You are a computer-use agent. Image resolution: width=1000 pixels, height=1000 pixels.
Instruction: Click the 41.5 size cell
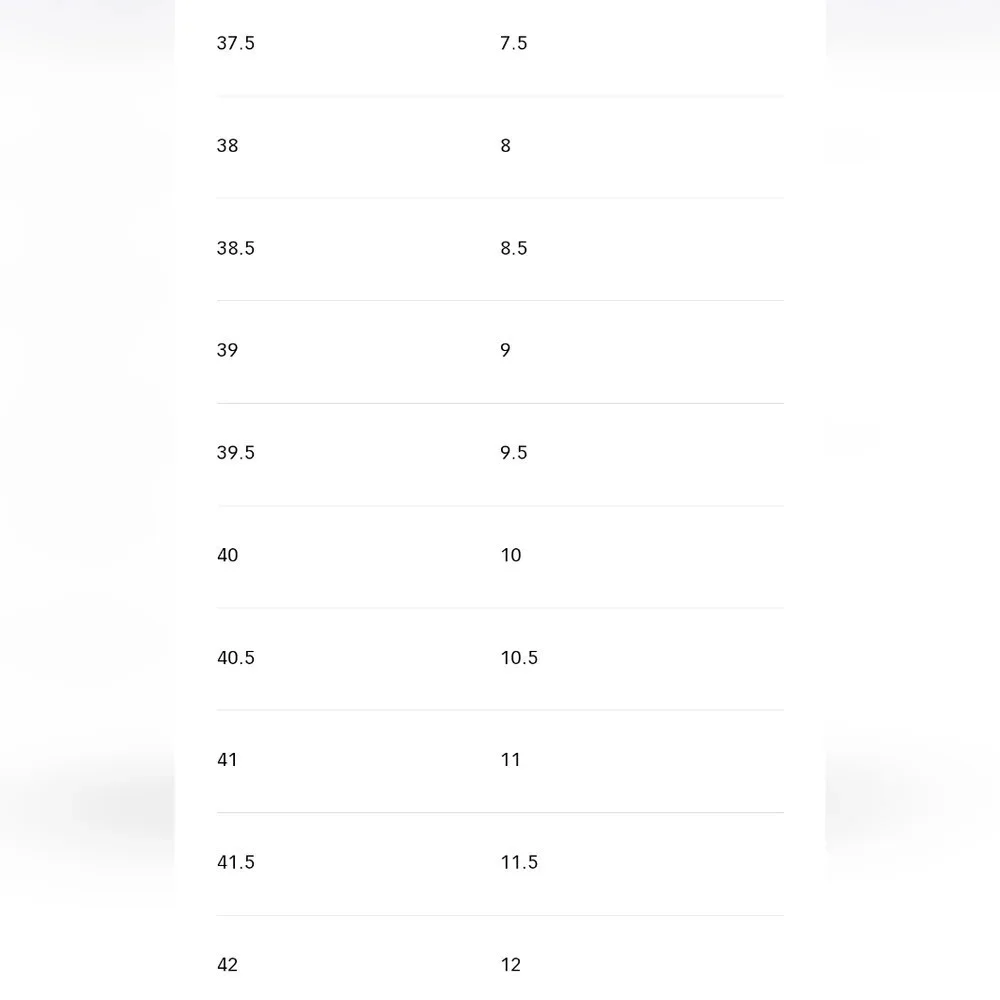pyautogui.click(x=236, y=862)
